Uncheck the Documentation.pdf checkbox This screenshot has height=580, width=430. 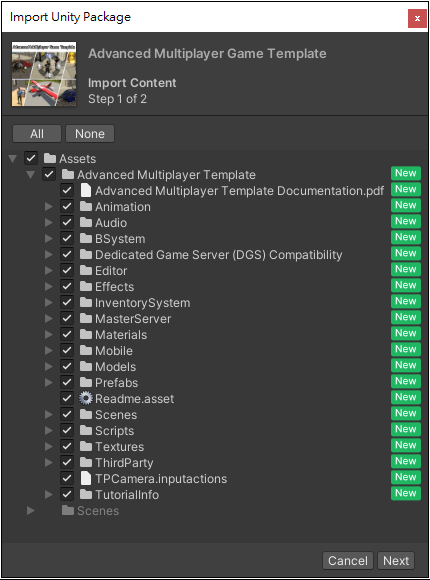(67, 190)
